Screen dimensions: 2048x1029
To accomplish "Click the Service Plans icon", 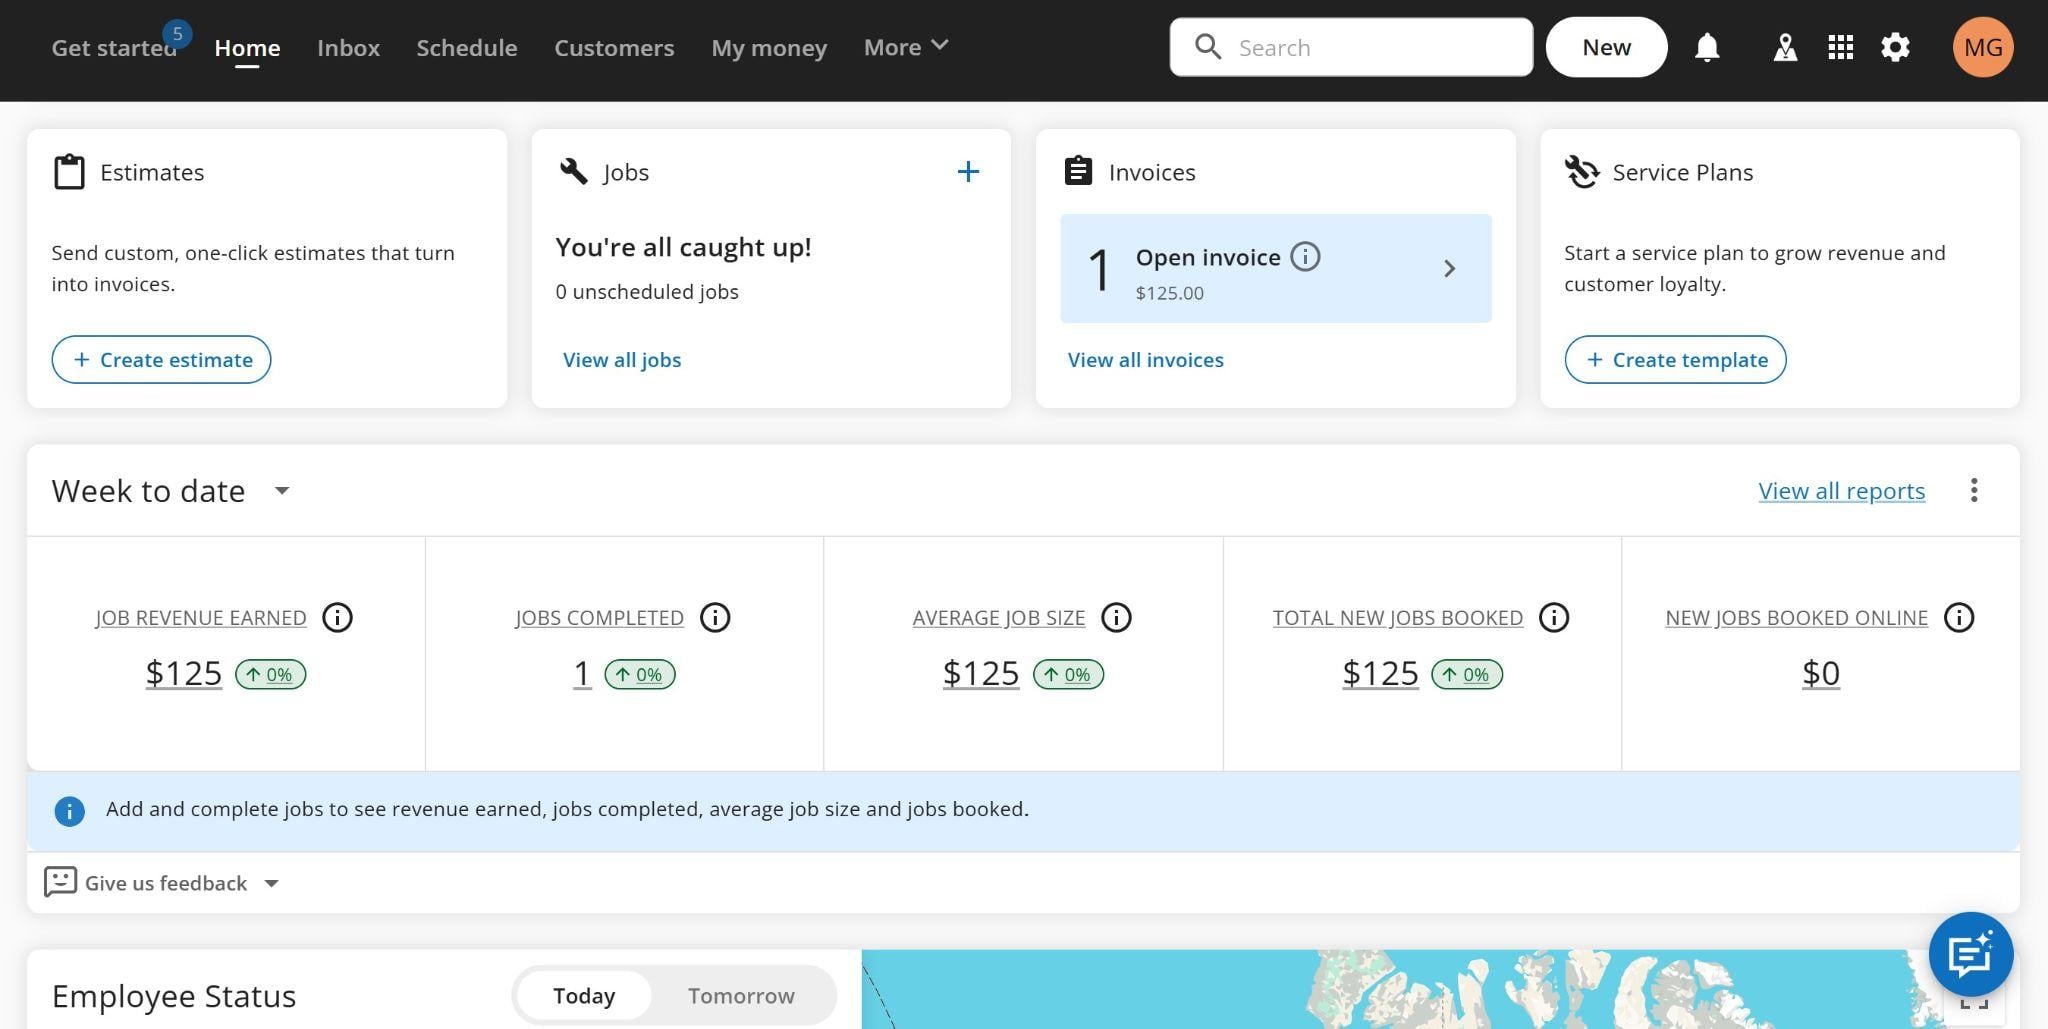I will tap(1582, 172).
